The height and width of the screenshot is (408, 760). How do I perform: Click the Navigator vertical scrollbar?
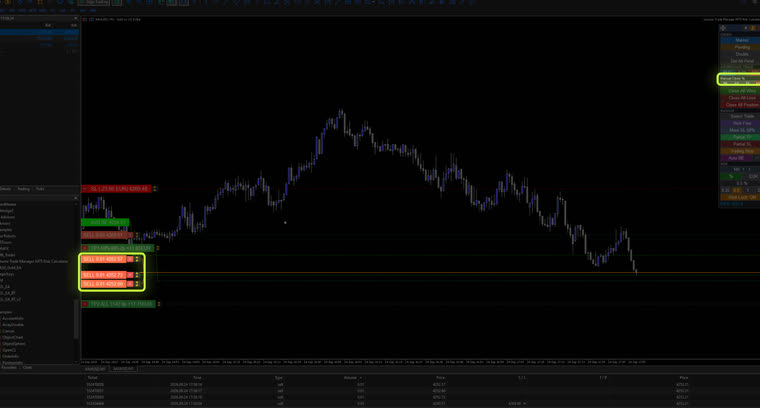point(76,320)
